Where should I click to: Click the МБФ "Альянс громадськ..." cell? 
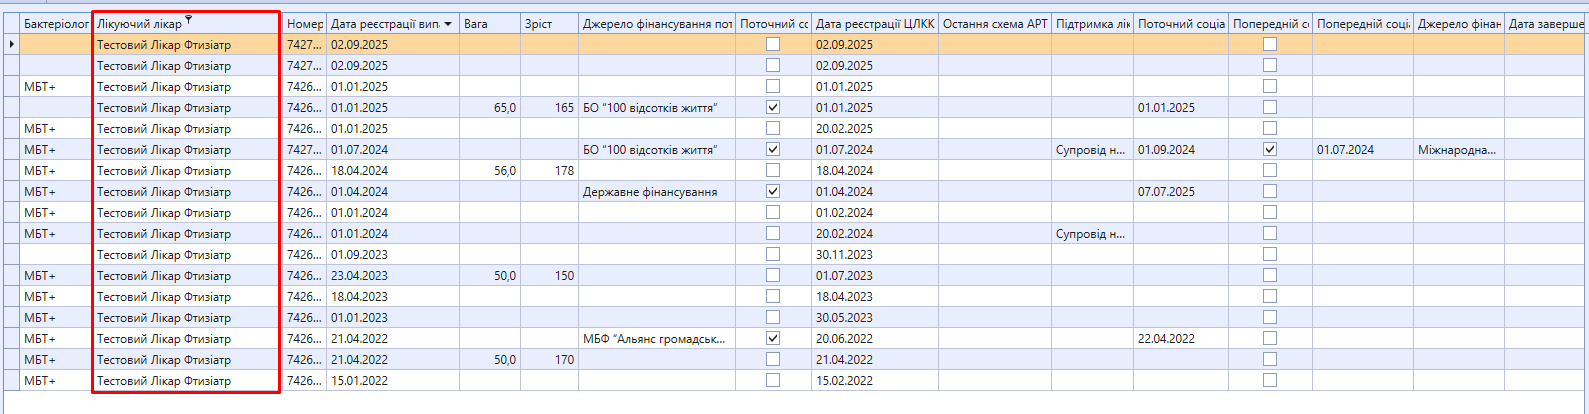pos(655,339)
